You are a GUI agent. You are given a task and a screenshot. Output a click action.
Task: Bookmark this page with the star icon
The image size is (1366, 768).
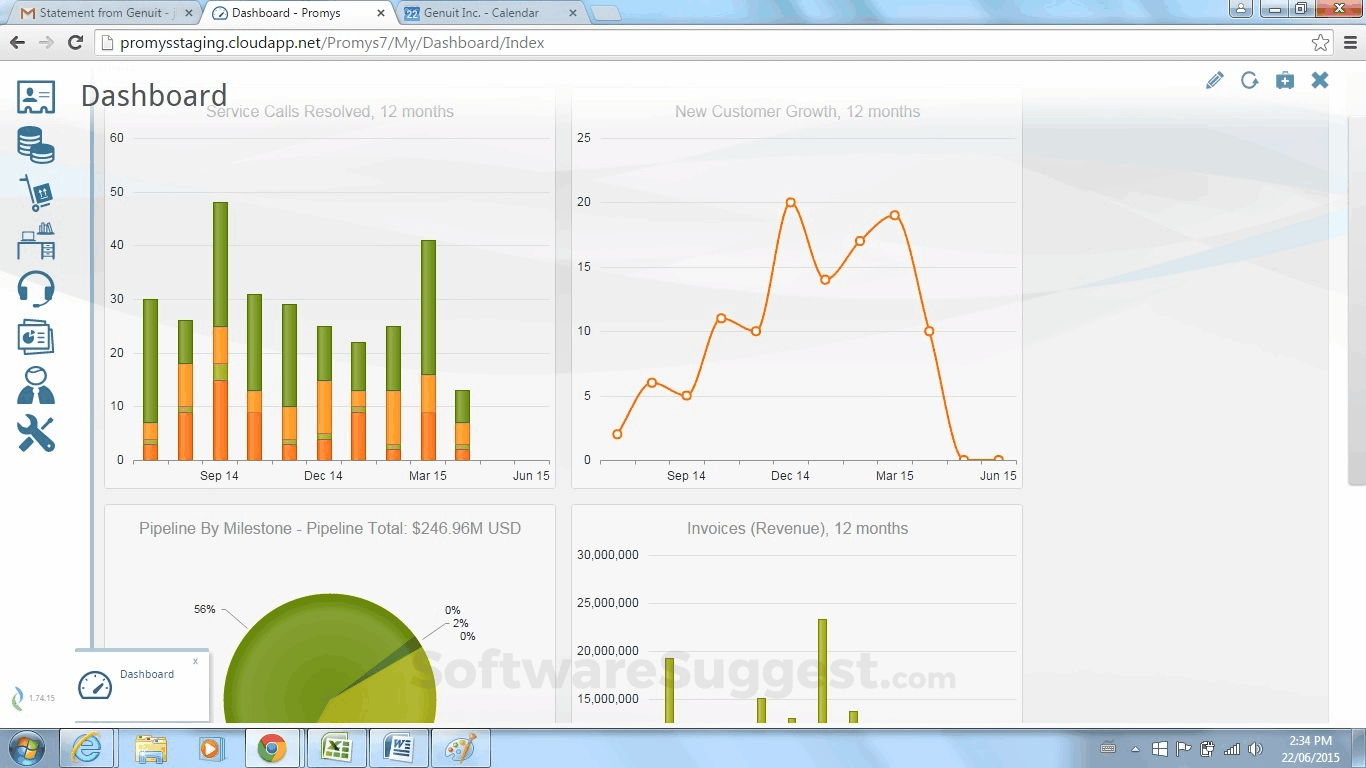[x=1321, y=43]
